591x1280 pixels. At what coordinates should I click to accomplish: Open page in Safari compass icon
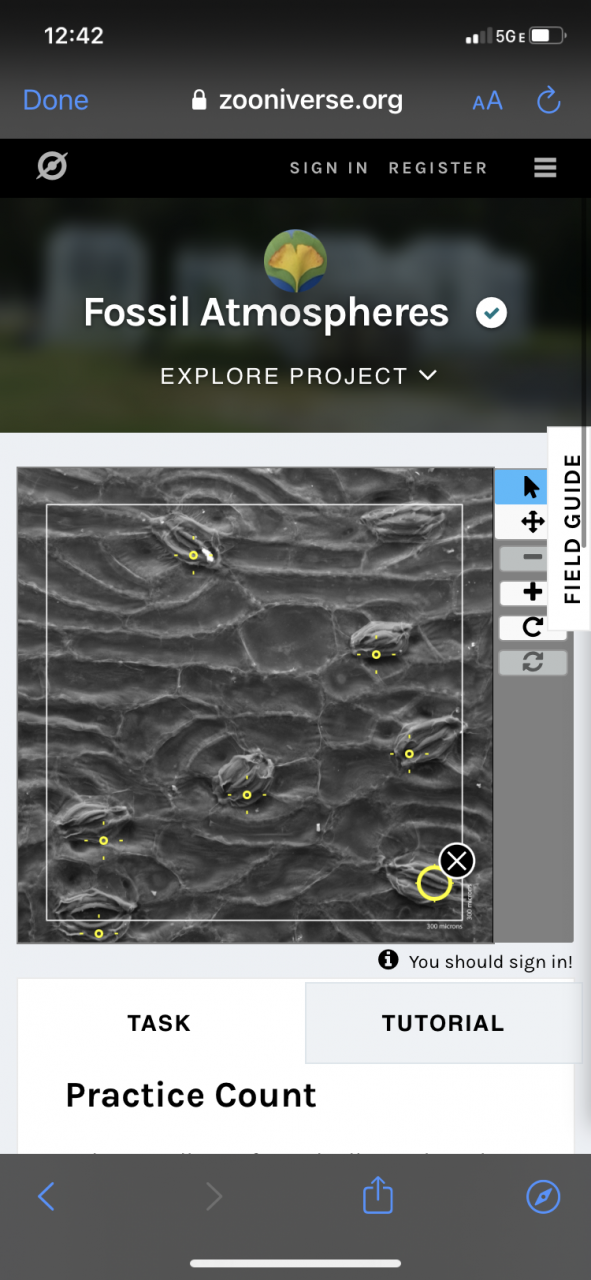tap(543, 1197)
